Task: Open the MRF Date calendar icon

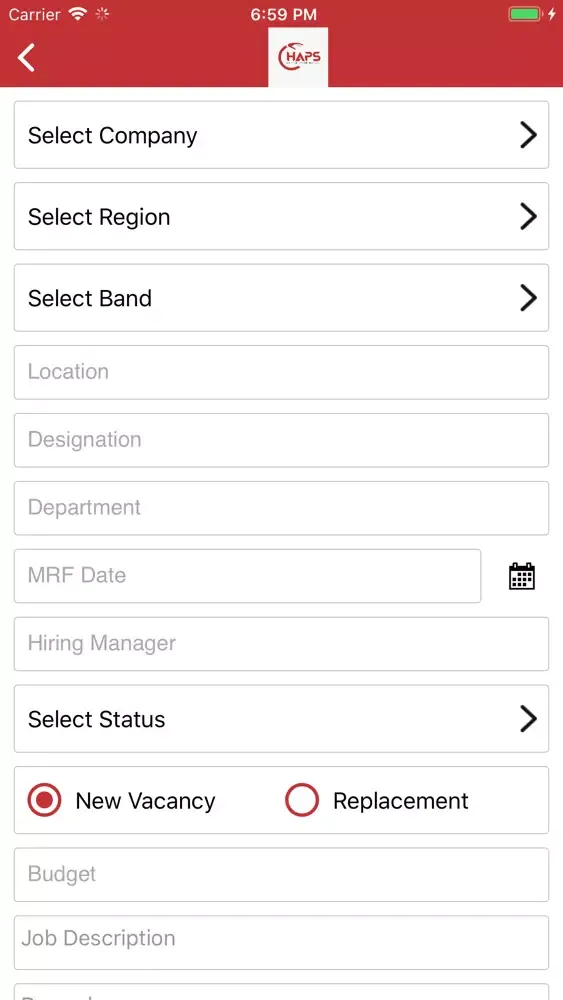Action: click(x=522, y=576)
